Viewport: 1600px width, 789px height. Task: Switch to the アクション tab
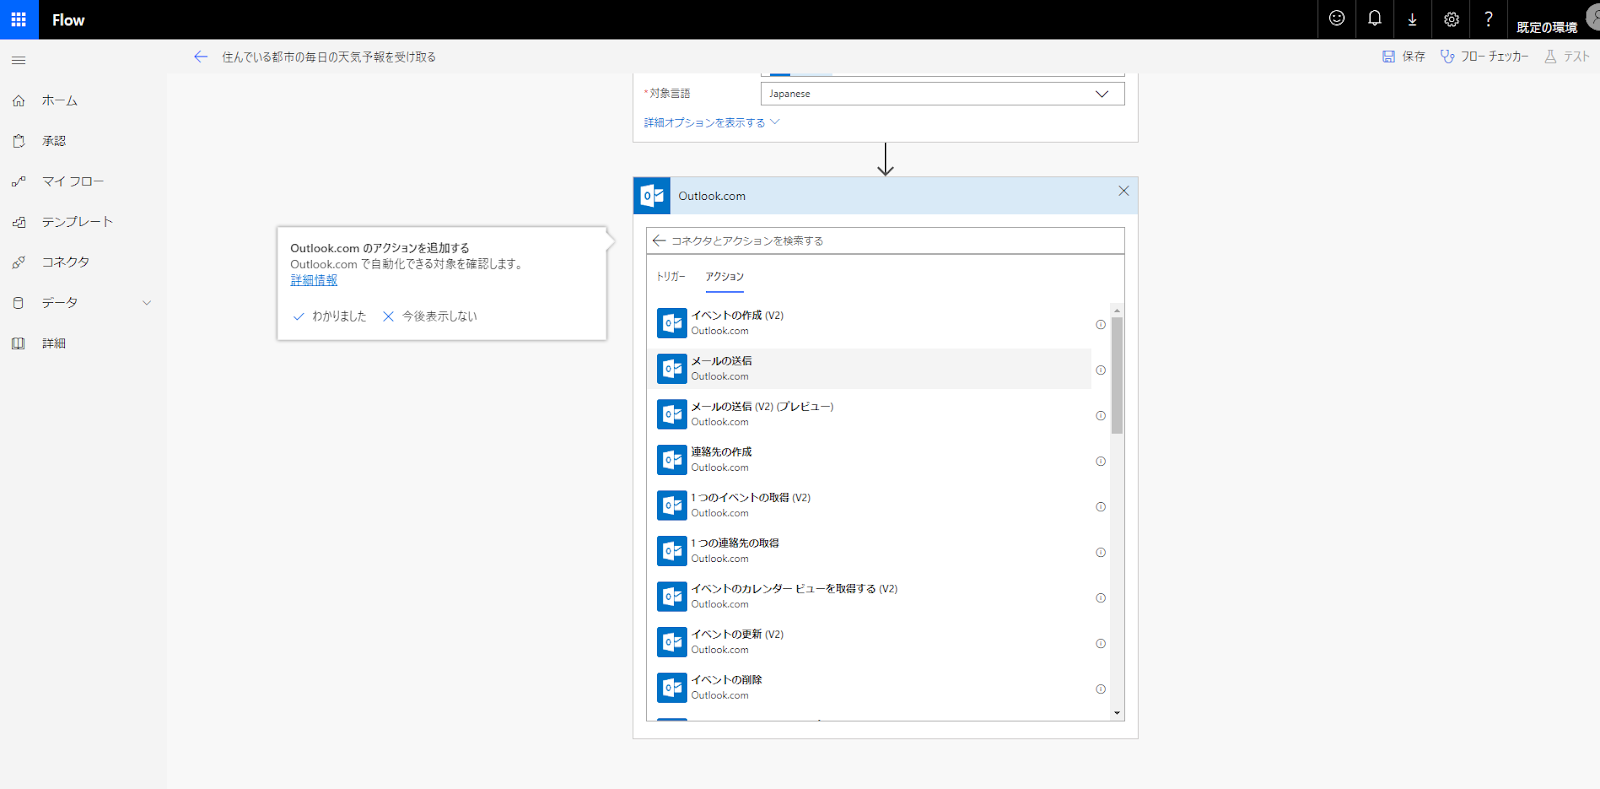click(724, 277)
